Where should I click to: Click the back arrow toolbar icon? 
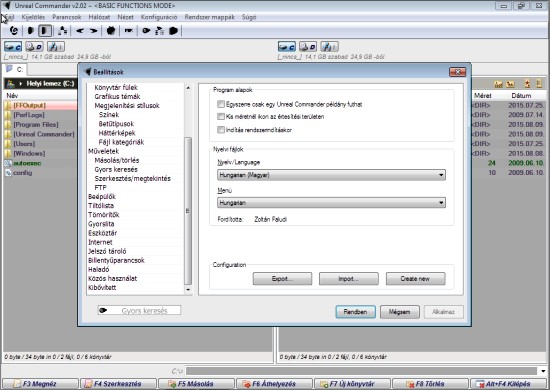[x=80, y=31]
